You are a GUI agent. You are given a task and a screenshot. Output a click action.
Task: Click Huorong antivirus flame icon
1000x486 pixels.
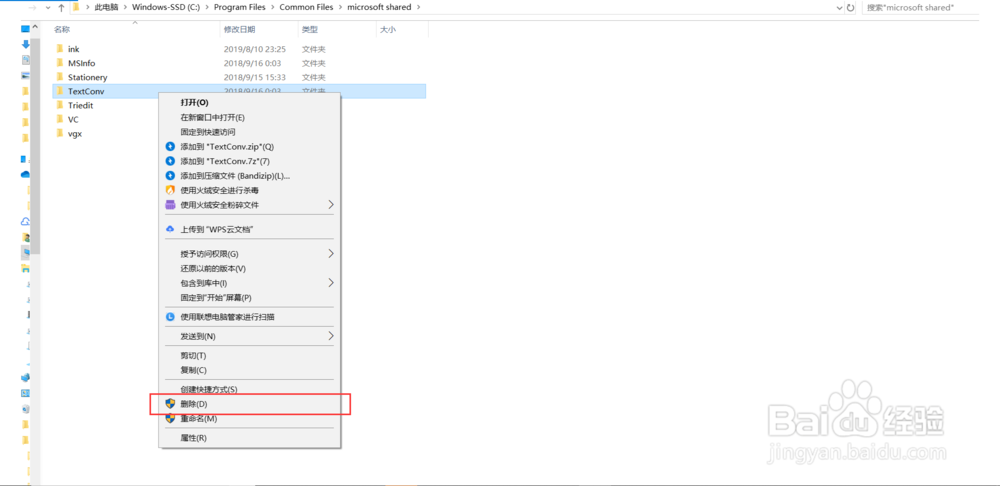coord(170,190)
